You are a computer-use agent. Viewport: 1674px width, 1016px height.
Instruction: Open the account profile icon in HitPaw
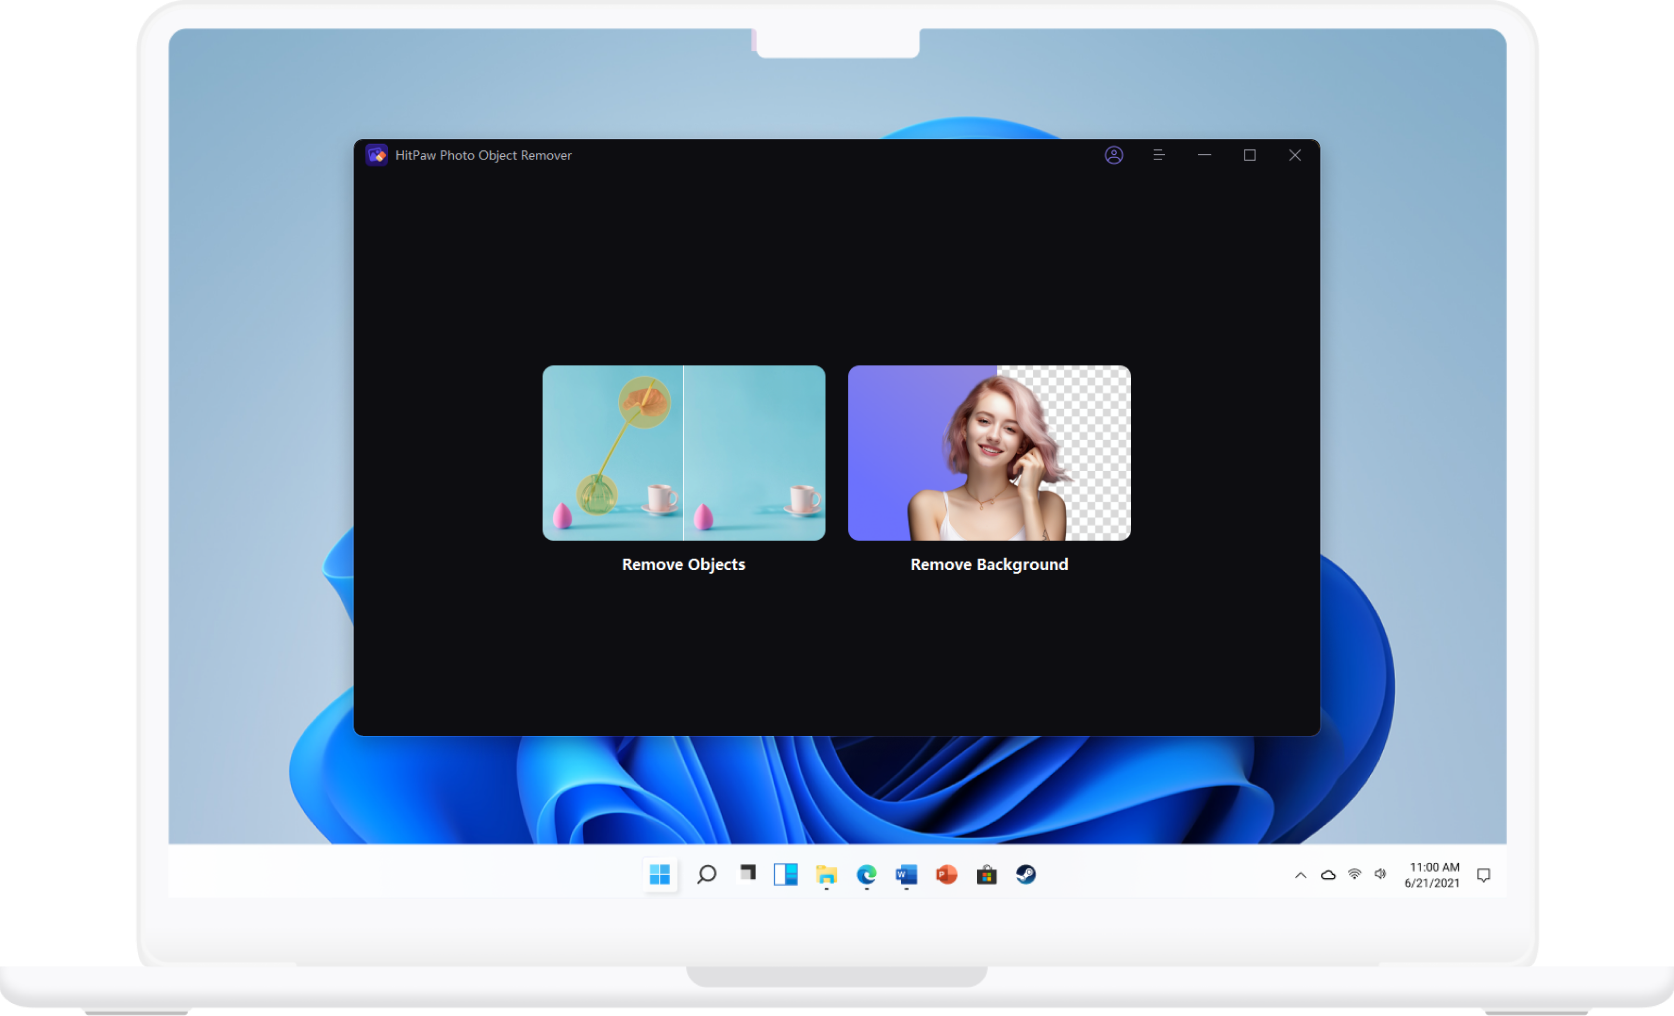coord(1113,155)
